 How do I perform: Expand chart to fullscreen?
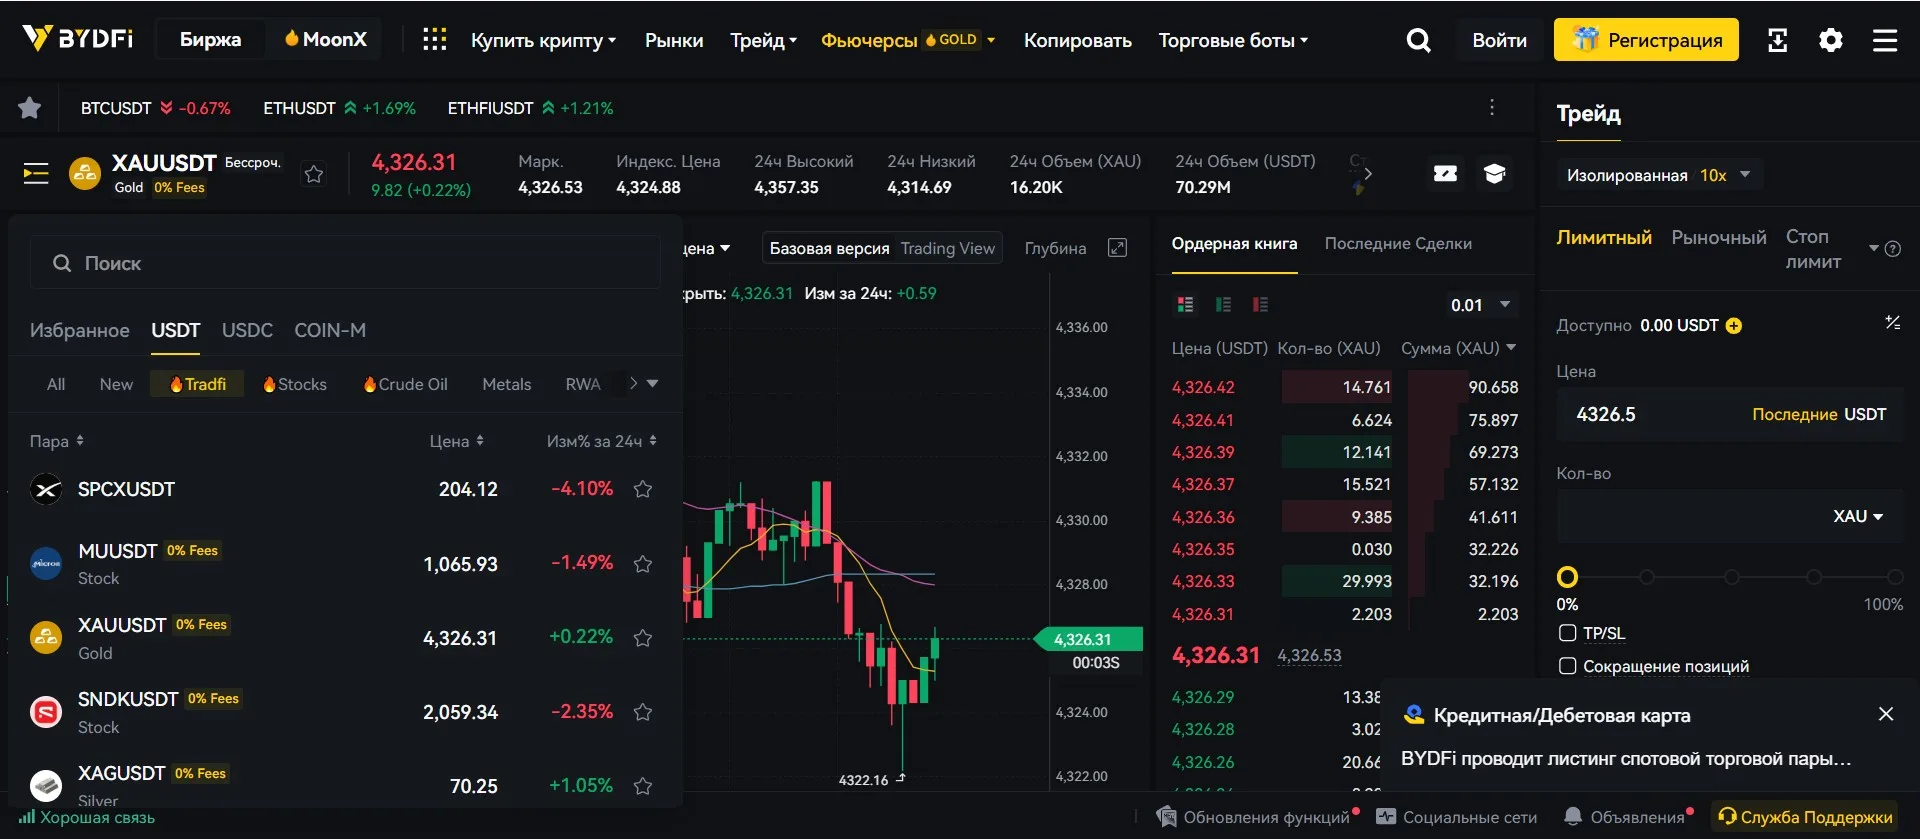coord(1118,248)
